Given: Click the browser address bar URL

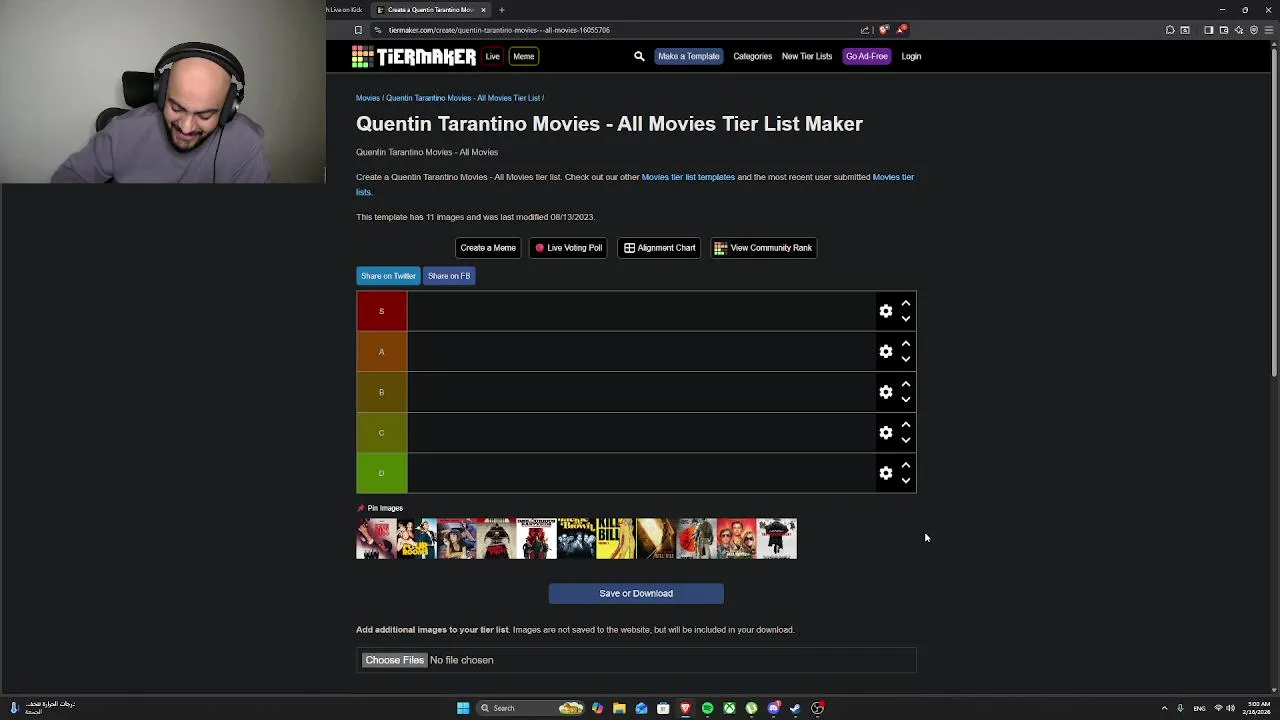Looking at the screenshot, I should (x=499, y=30).
